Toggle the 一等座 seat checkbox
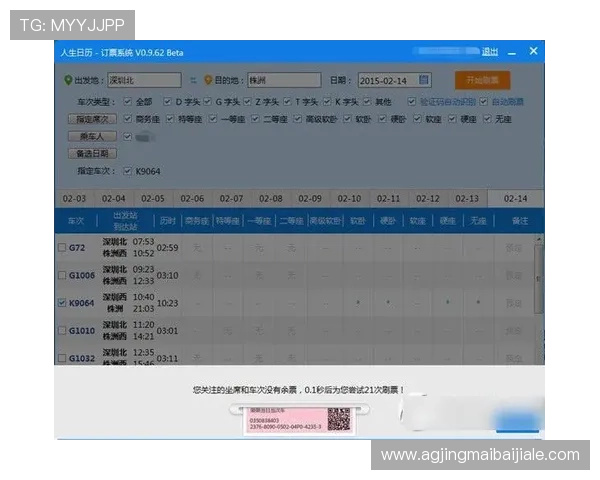600x480 pixels. (213, 119)
